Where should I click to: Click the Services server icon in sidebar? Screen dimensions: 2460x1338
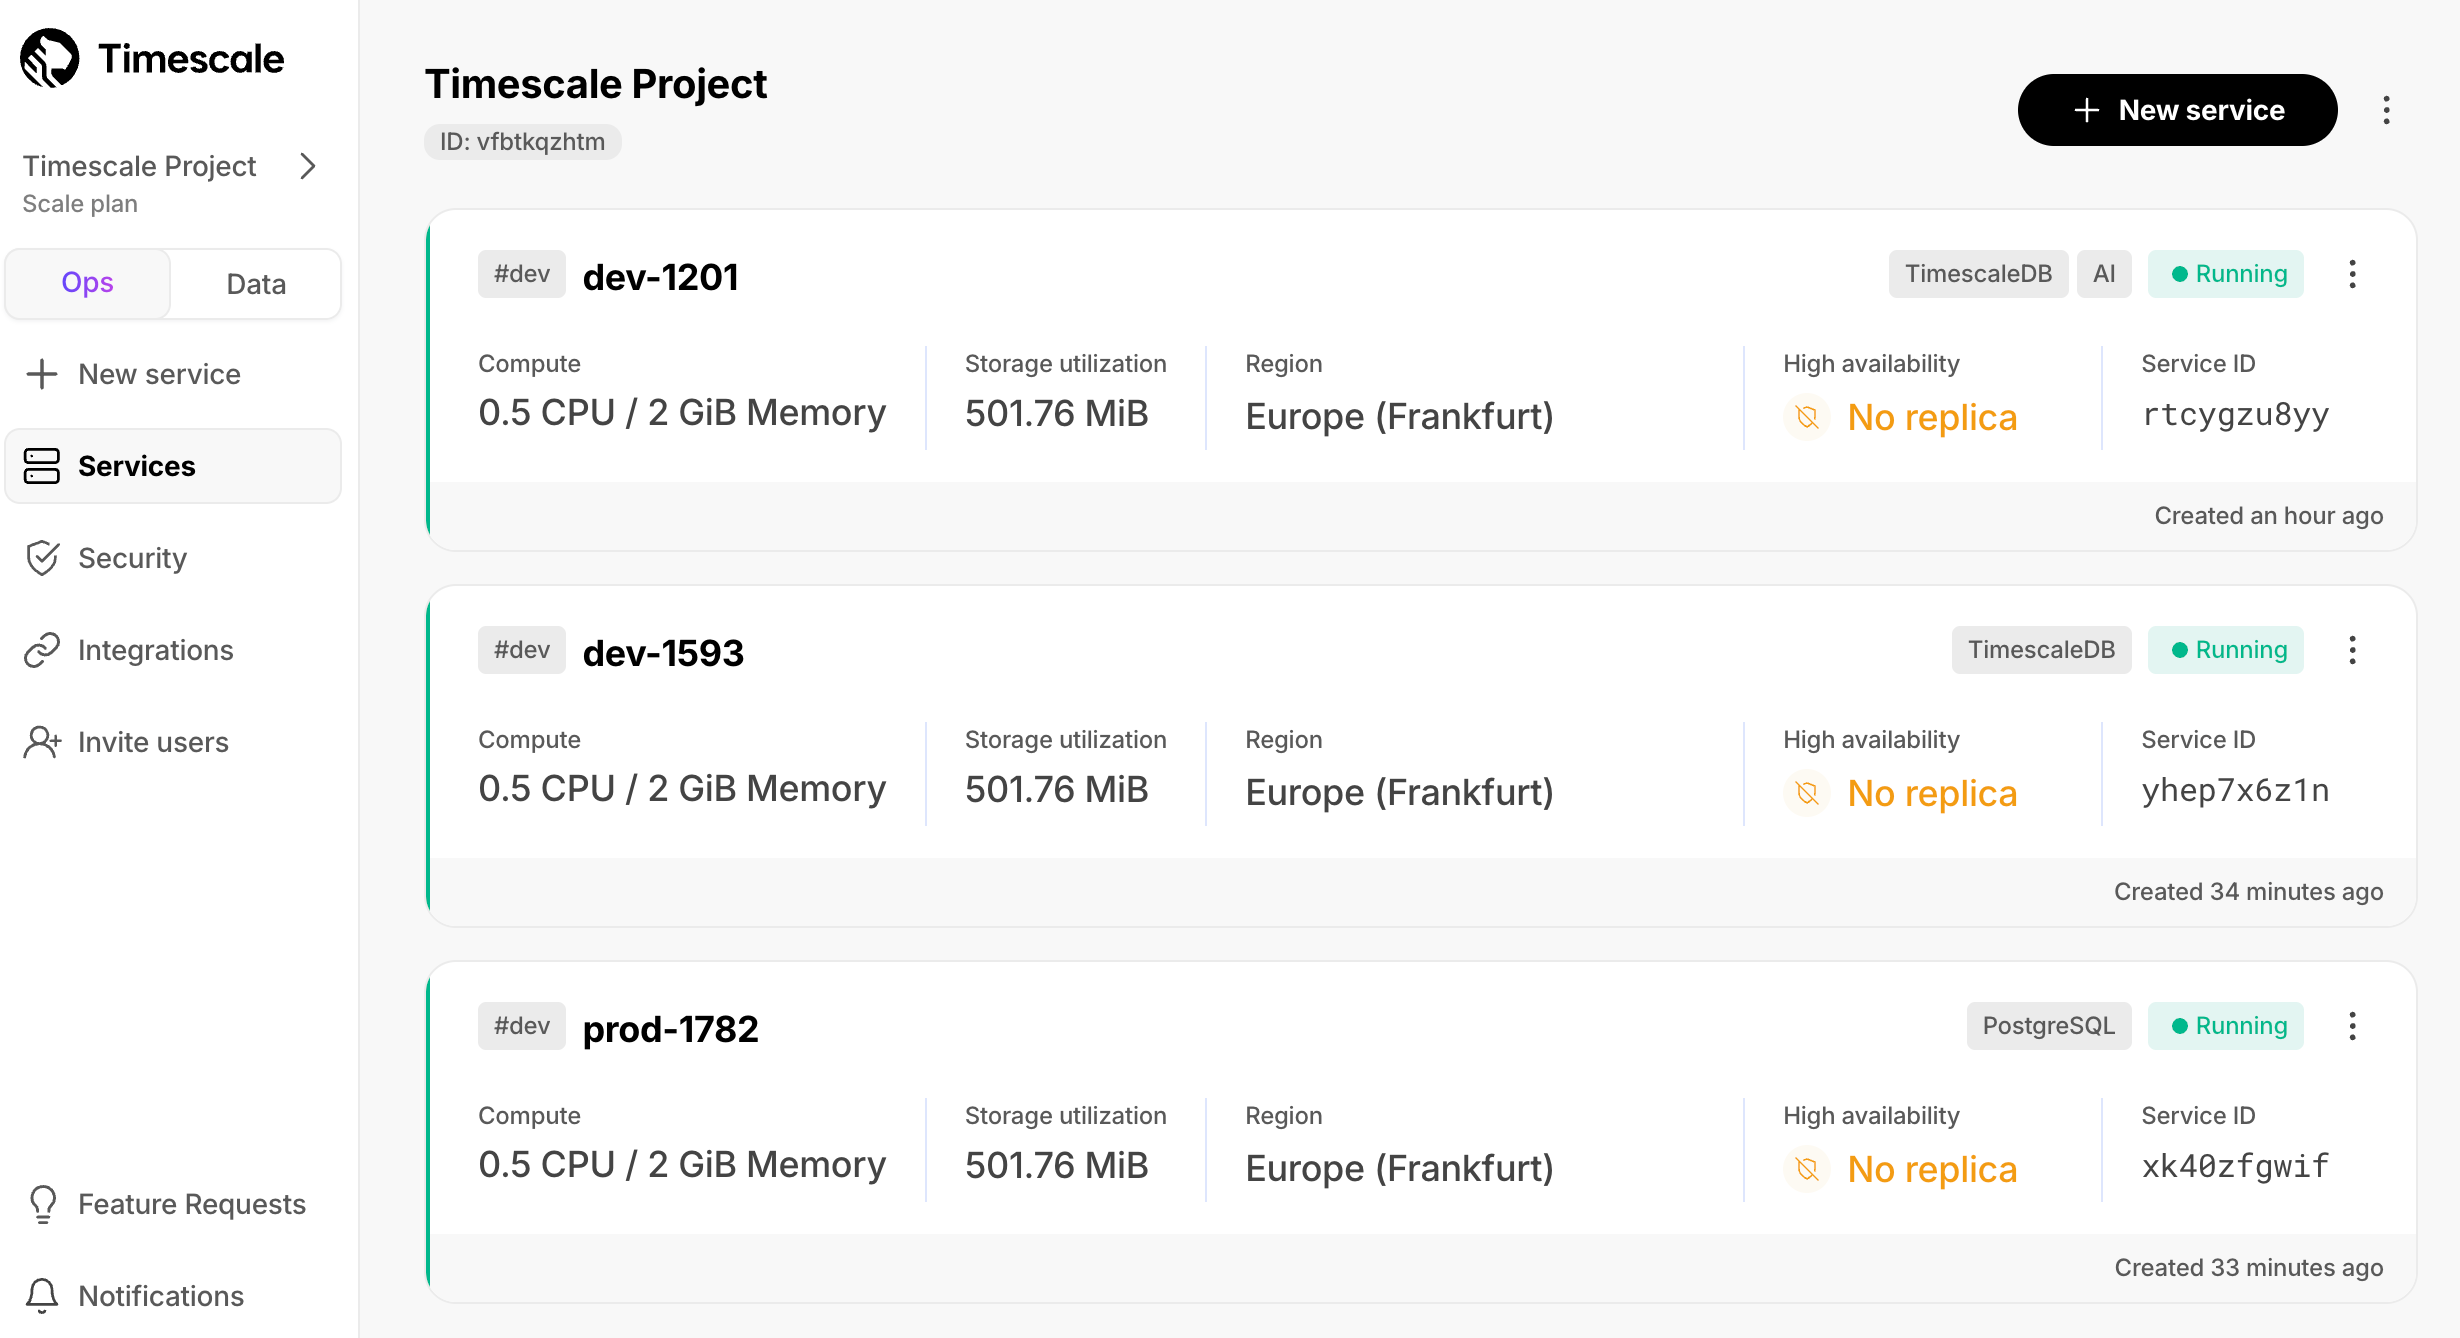tap(42, 466)
